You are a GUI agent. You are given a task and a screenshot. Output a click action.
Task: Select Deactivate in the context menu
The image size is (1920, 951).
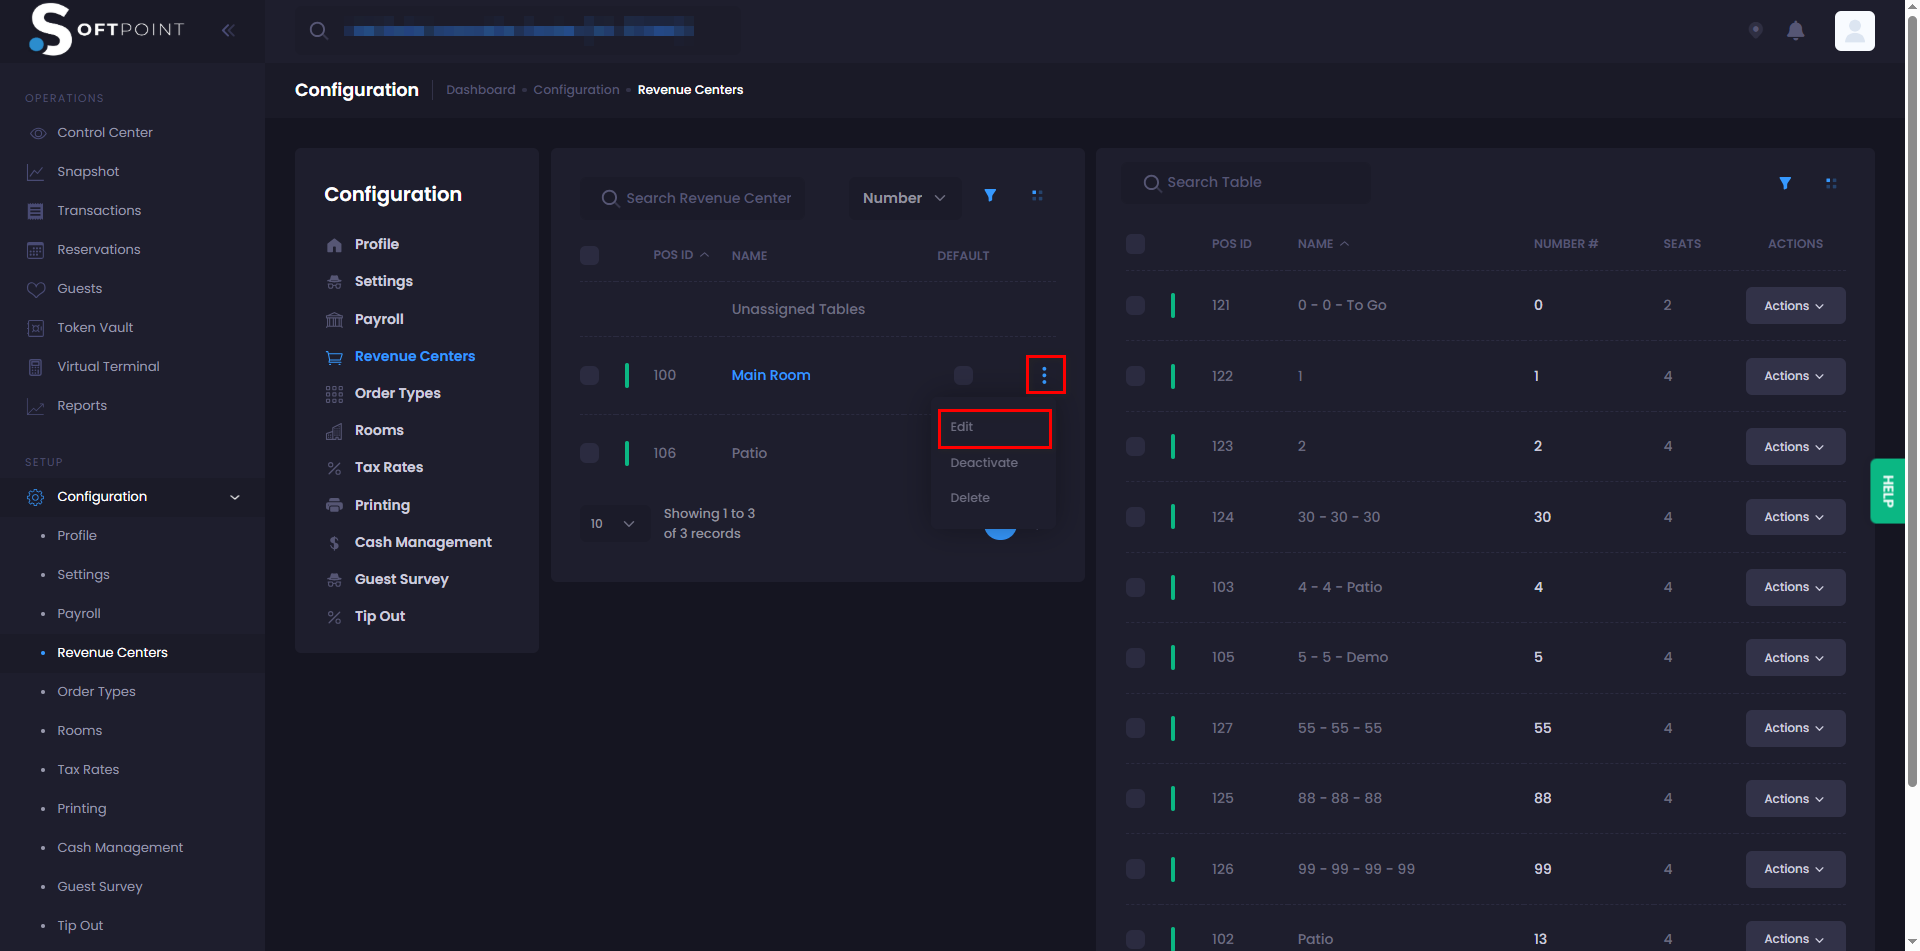(984, 463)
